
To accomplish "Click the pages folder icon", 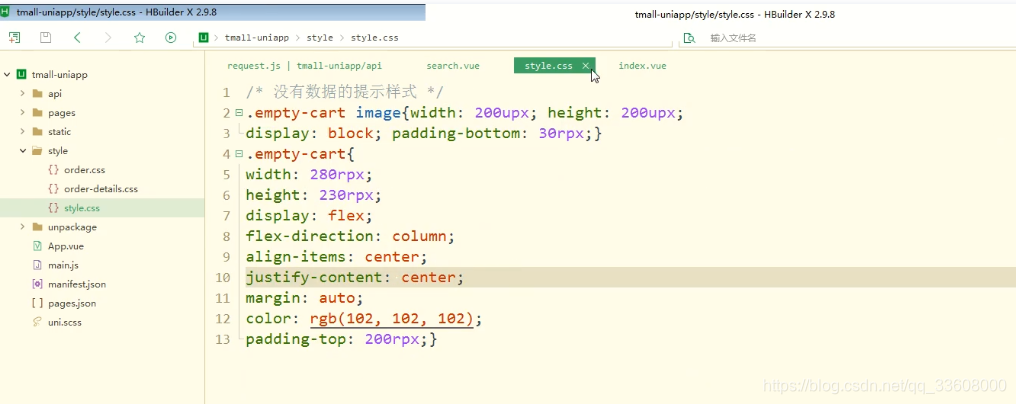I will point(38,113).
